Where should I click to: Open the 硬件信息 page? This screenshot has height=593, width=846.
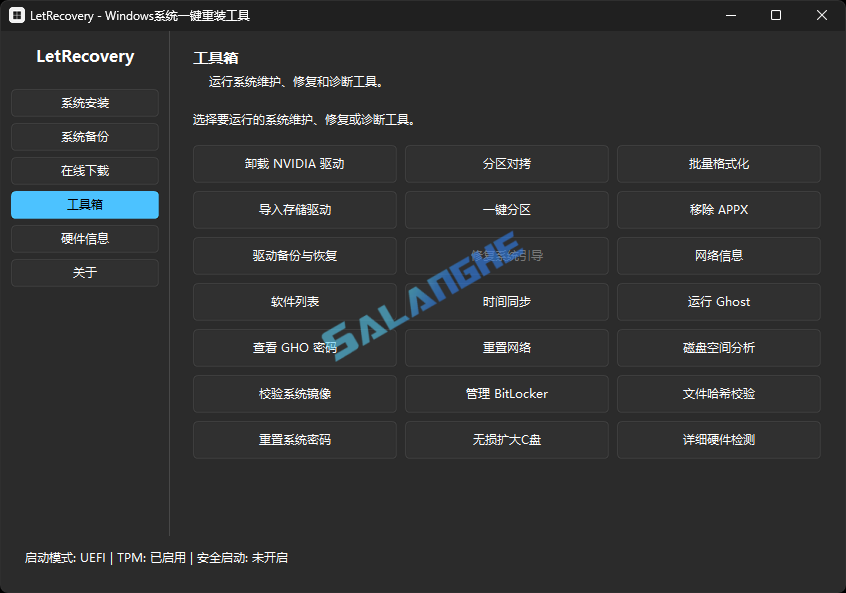click(x=85, y=239)
